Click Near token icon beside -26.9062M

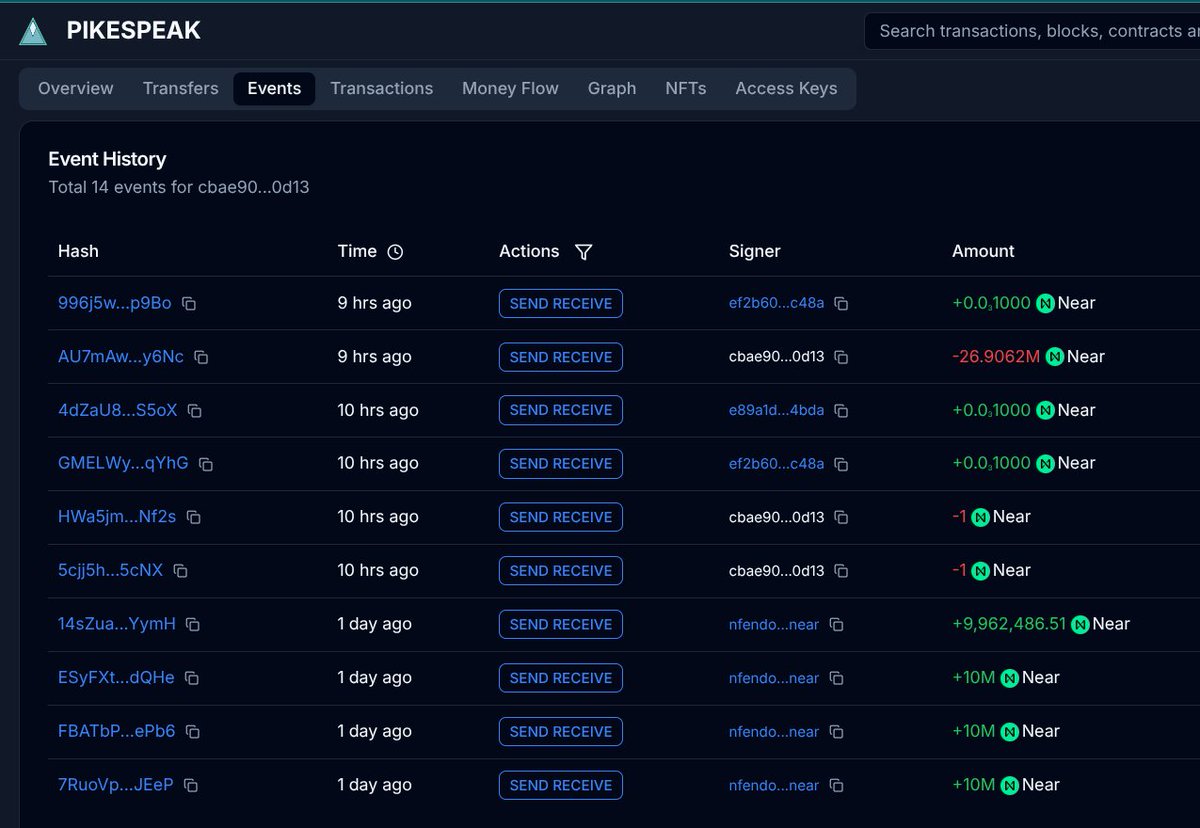point(1054,357)
